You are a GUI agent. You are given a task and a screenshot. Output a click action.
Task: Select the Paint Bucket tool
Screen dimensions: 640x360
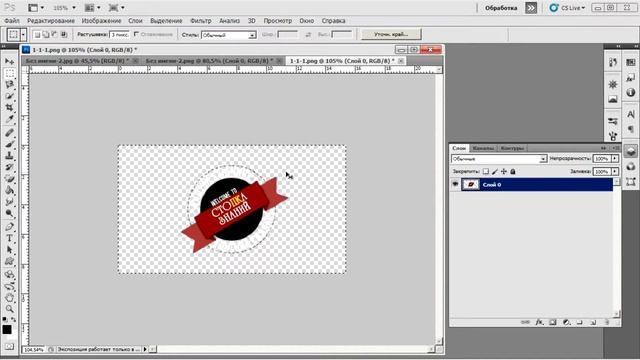(9, 190)
